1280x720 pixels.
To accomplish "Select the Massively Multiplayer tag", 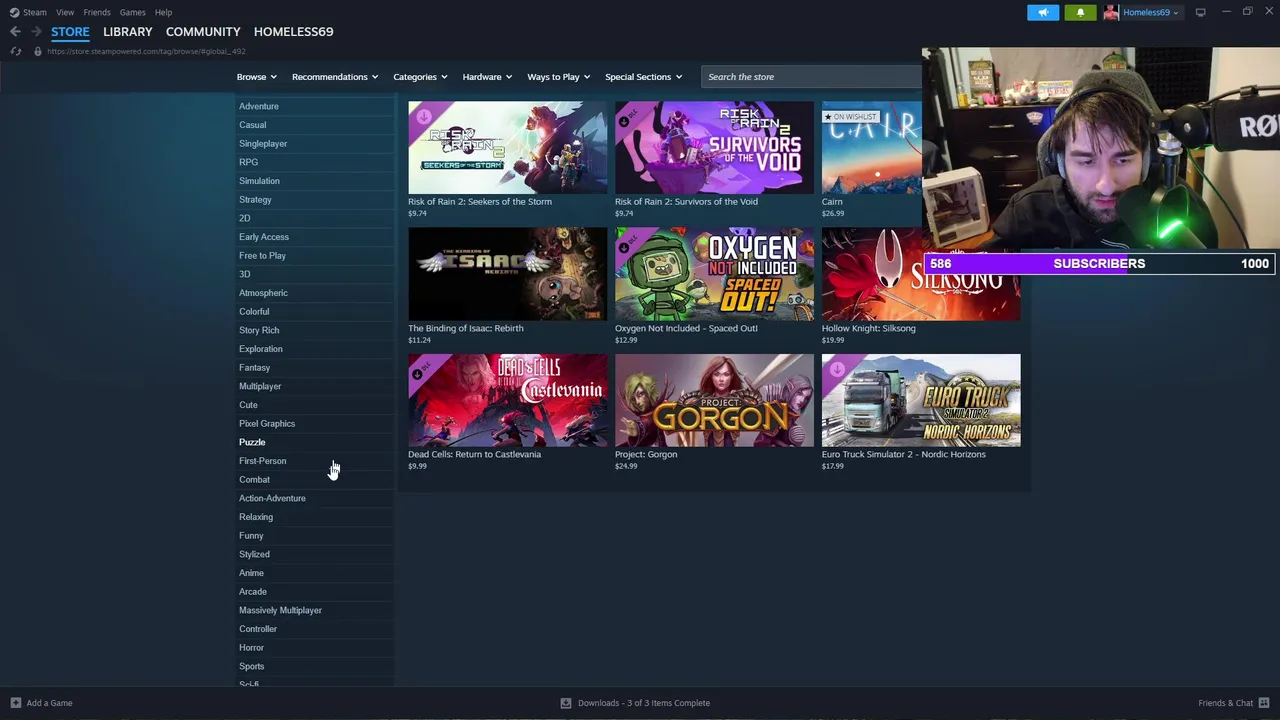I will [280, 610].
